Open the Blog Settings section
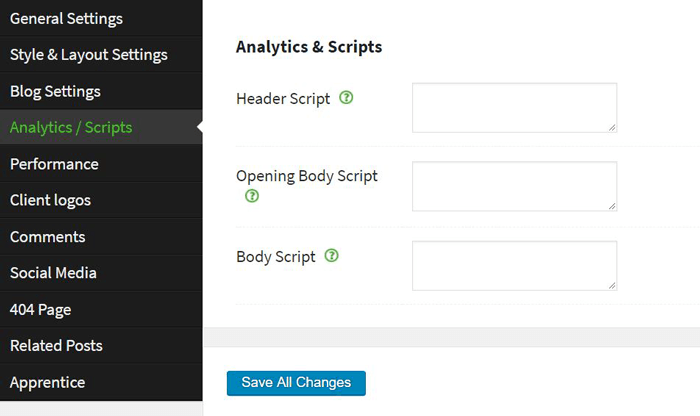The width and height of the screenshot is (700, 416). (101, 91)
